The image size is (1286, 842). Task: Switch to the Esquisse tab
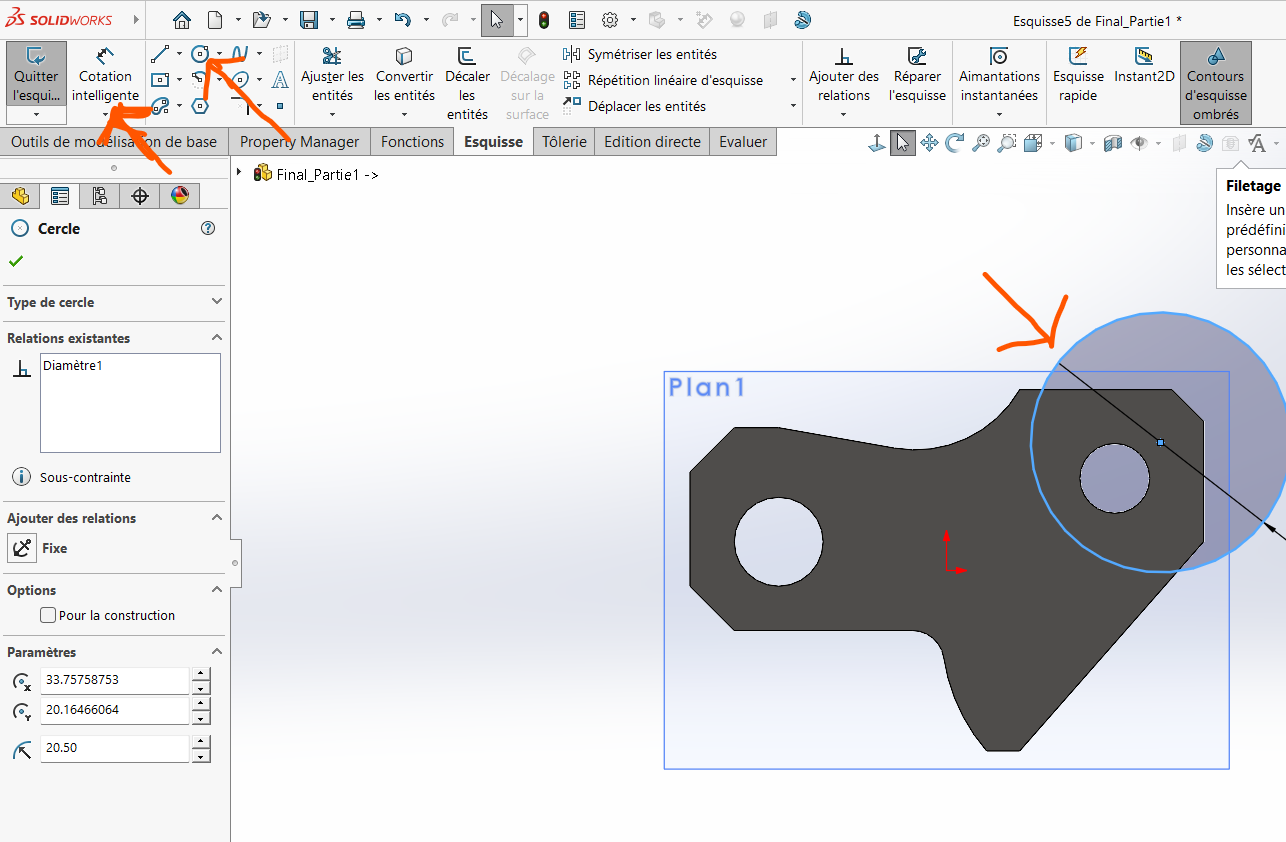[493, 142]
